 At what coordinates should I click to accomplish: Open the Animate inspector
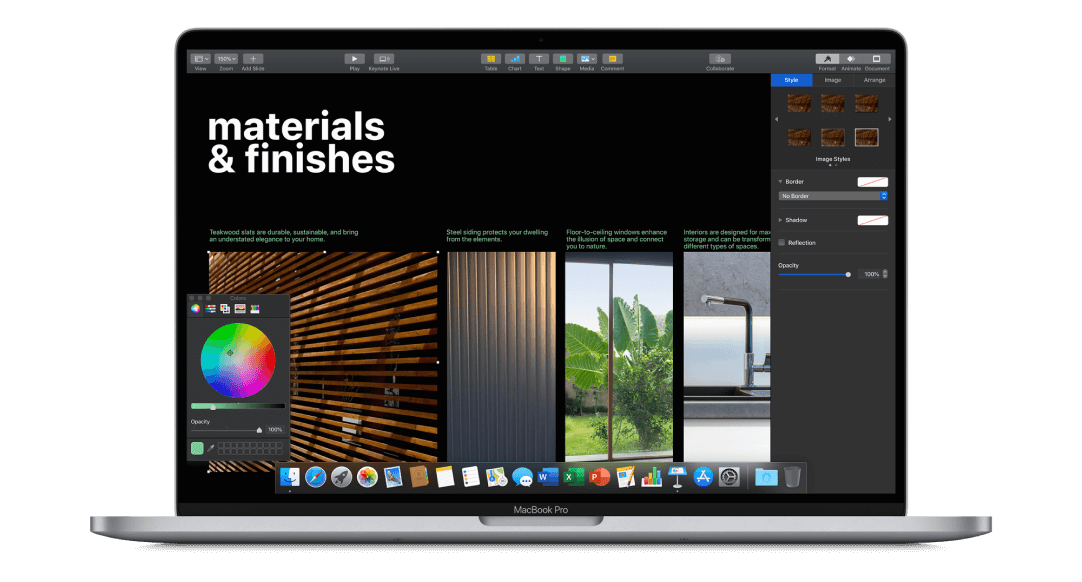pyautogui.click(x=851, y=59)
